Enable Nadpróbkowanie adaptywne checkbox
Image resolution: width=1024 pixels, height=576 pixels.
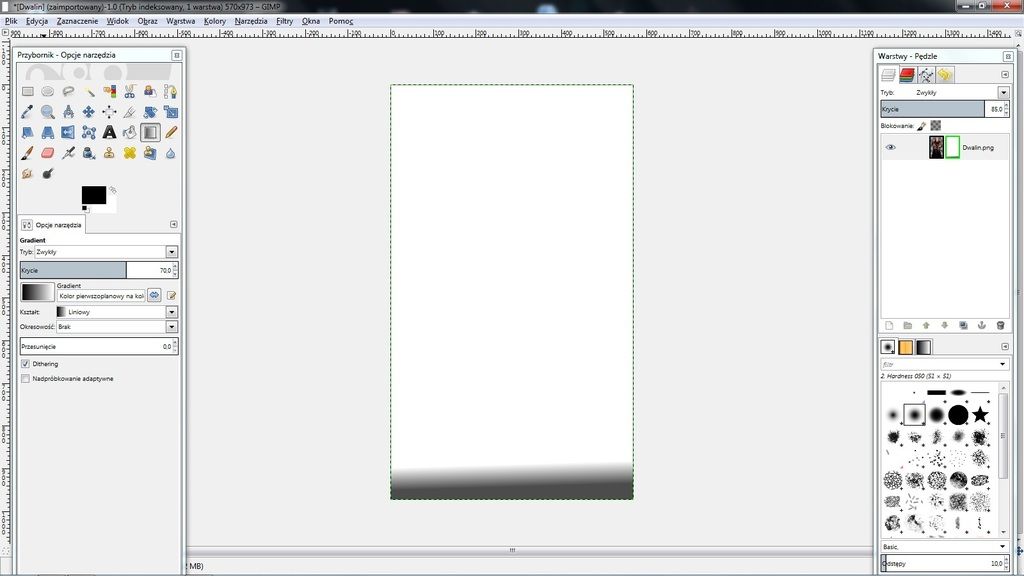[x=25, y=379]
